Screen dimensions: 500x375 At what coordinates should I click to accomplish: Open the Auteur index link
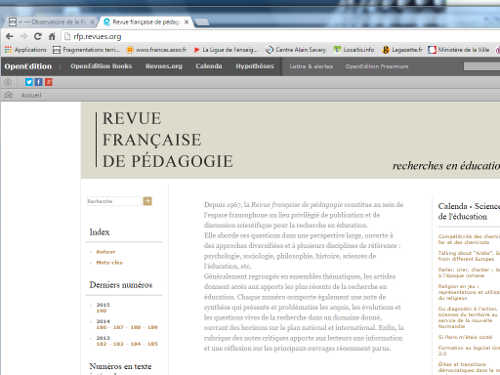click(106, 252)
